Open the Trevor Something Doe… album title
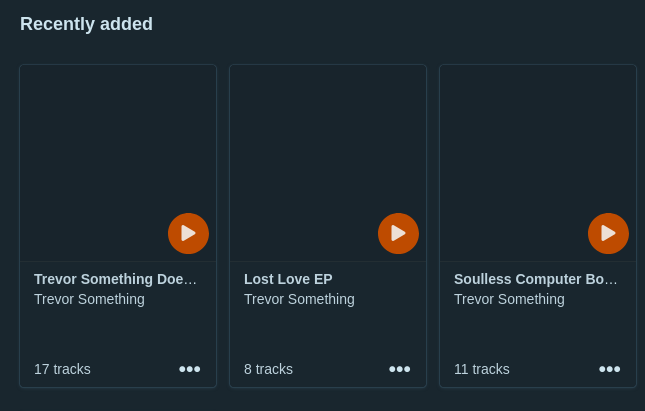The width and height of the screenshot is (645, 411). click(x=115, y=279)
